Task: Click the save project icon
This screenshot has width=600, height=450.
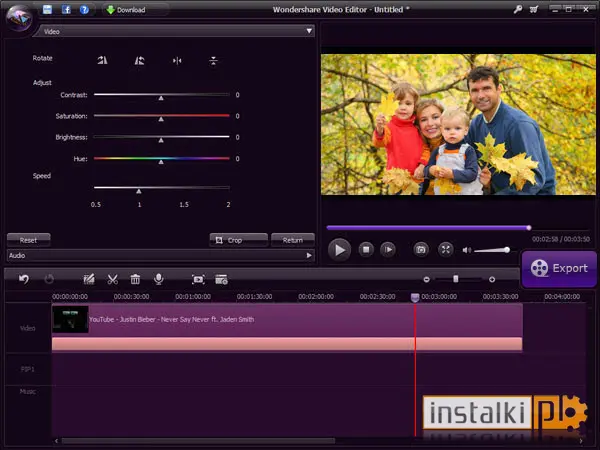Action: point(47,10)
